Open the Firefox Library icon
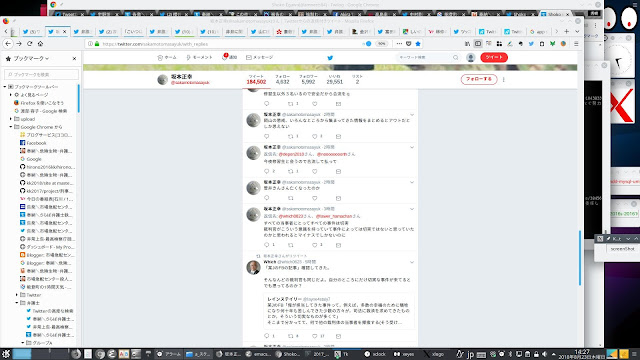The image size is (640, 360). click(467, 44)
